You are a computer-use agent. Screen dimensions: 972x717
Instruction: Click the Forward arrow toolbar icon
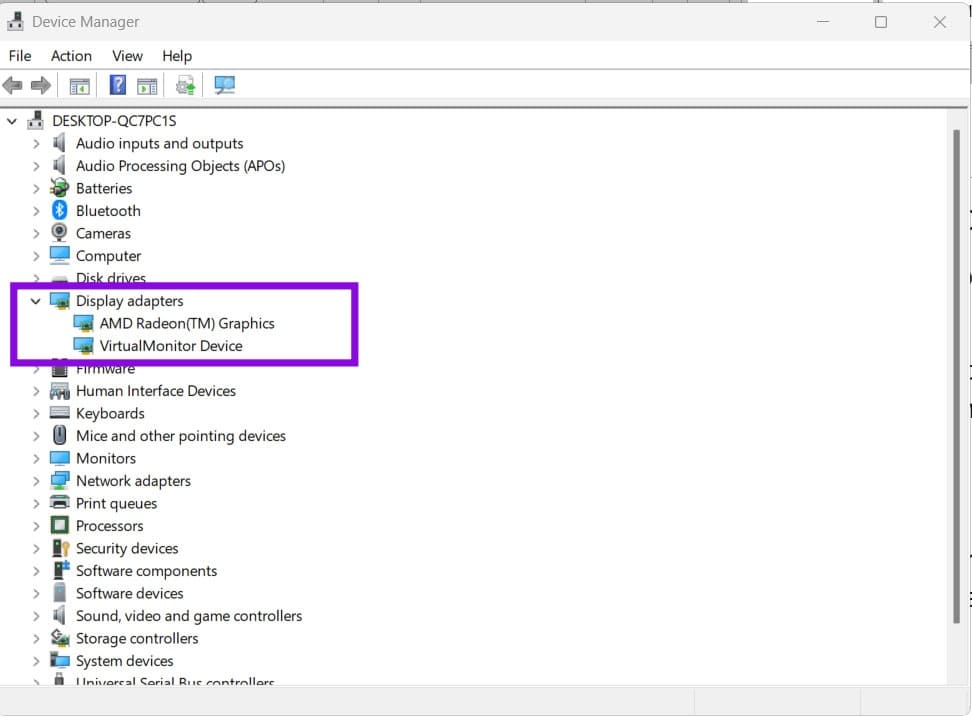[x=40, y=85]
